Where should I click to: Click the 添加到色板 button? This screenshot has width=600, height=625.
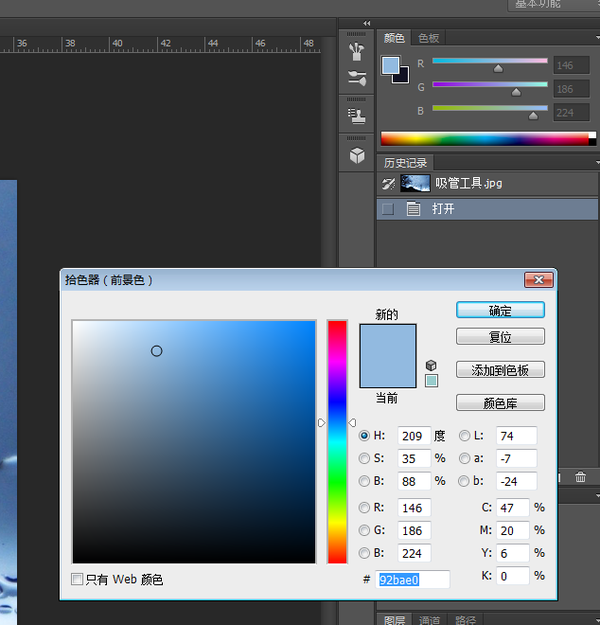[500, 370]
